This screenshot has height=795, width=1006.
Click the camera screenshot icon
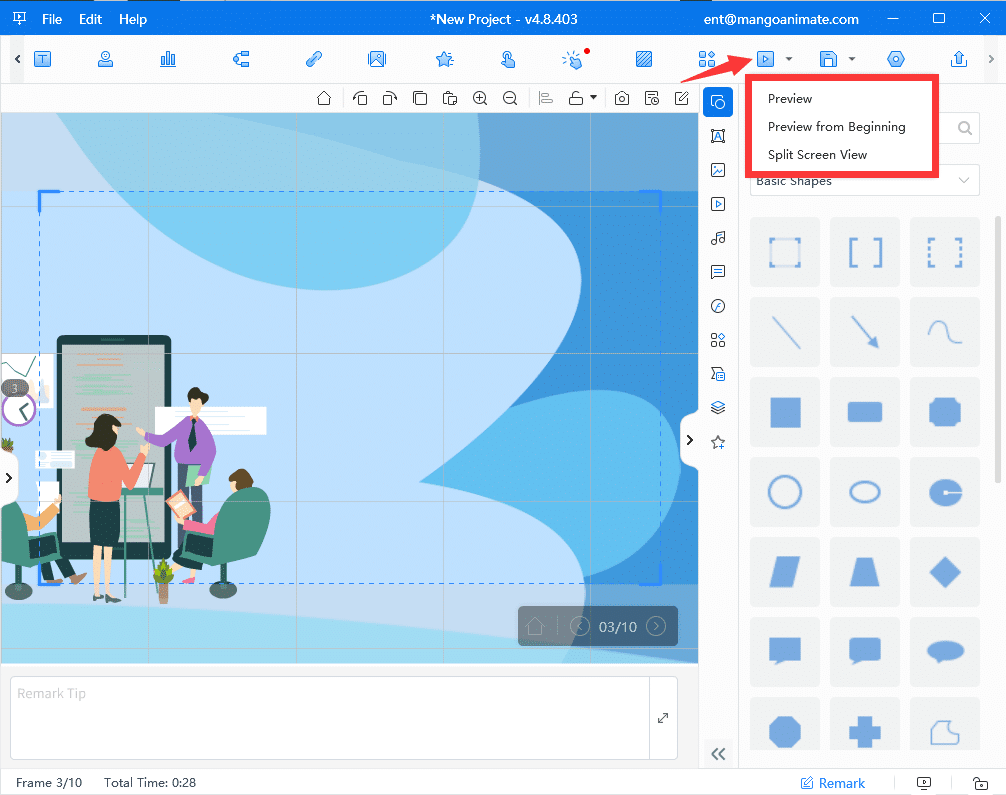click(x=622, y=98)
